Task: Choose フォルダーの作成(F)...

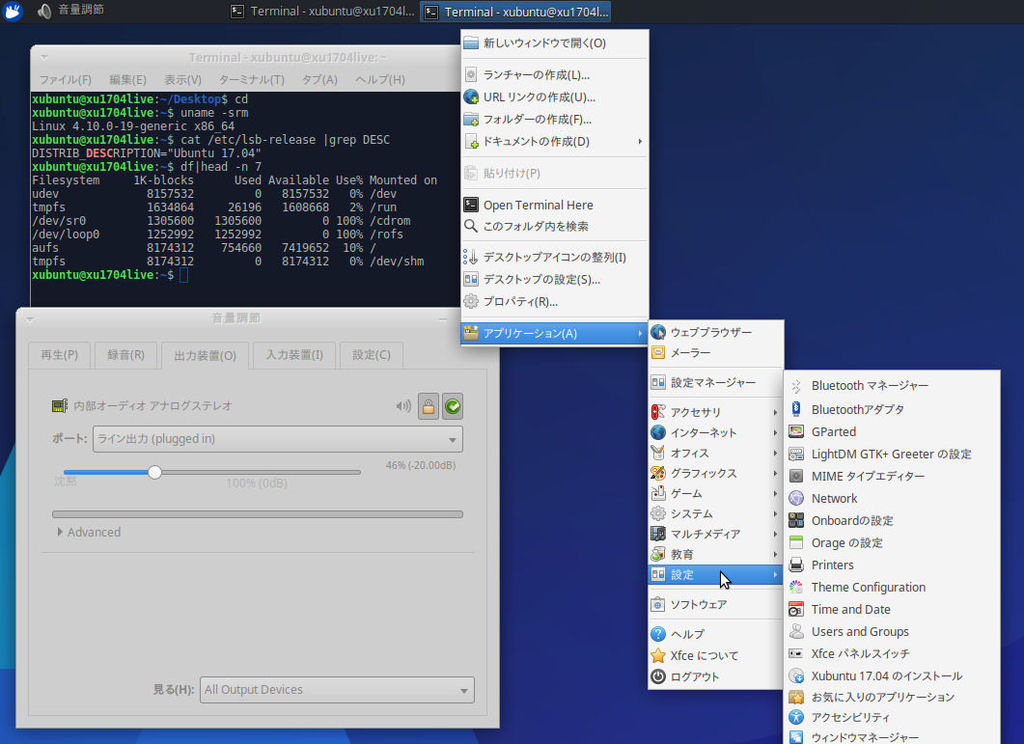Action: coord(554,119)
